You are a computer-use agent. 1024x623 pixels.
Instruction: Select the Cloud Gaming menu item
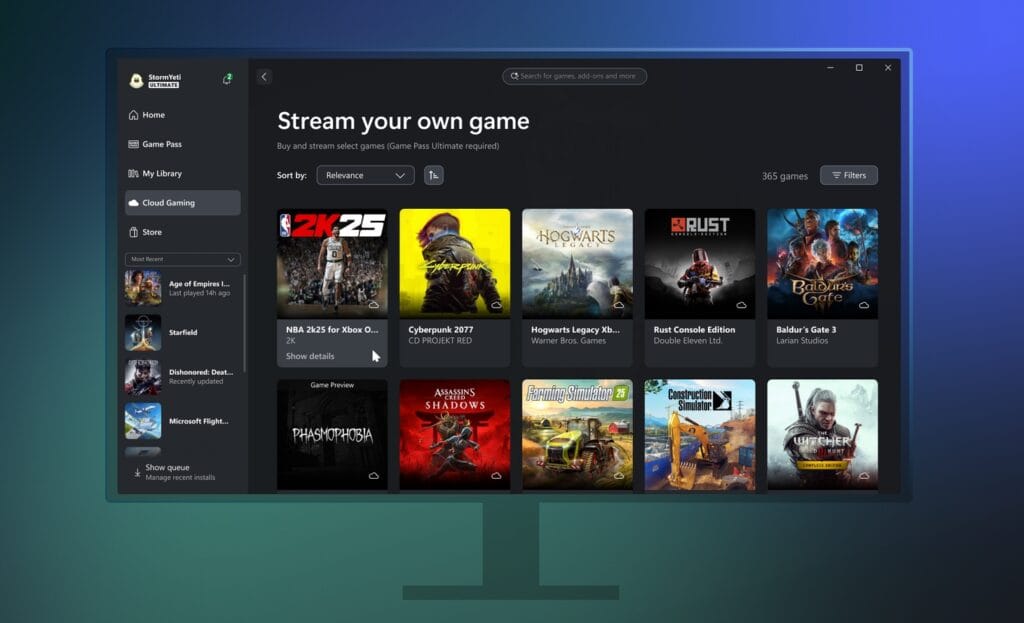183,203
